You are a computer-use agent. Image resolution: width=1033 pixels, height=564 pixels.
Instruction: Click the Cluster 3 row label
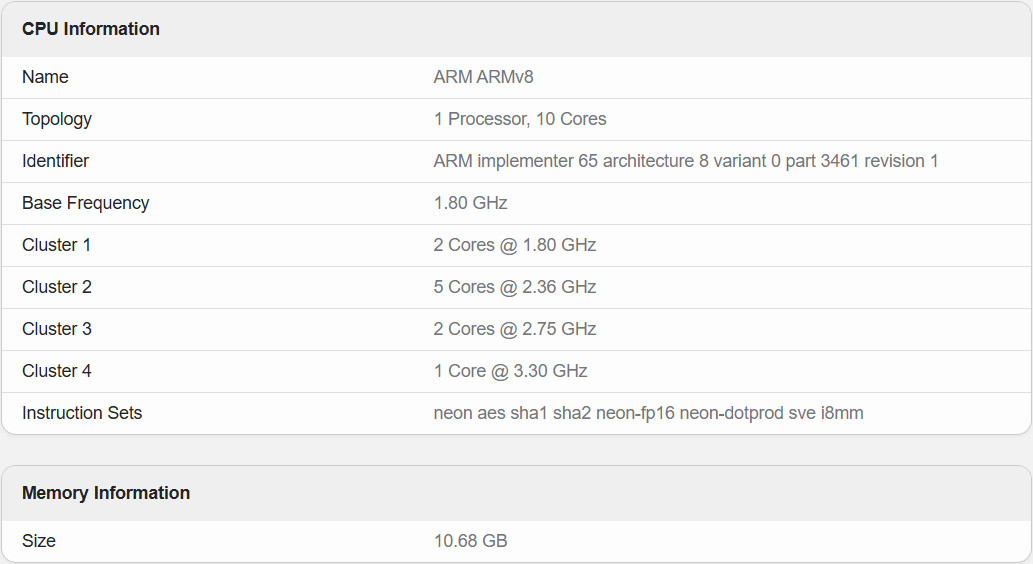pyautogui.click(x=57, y=329)
